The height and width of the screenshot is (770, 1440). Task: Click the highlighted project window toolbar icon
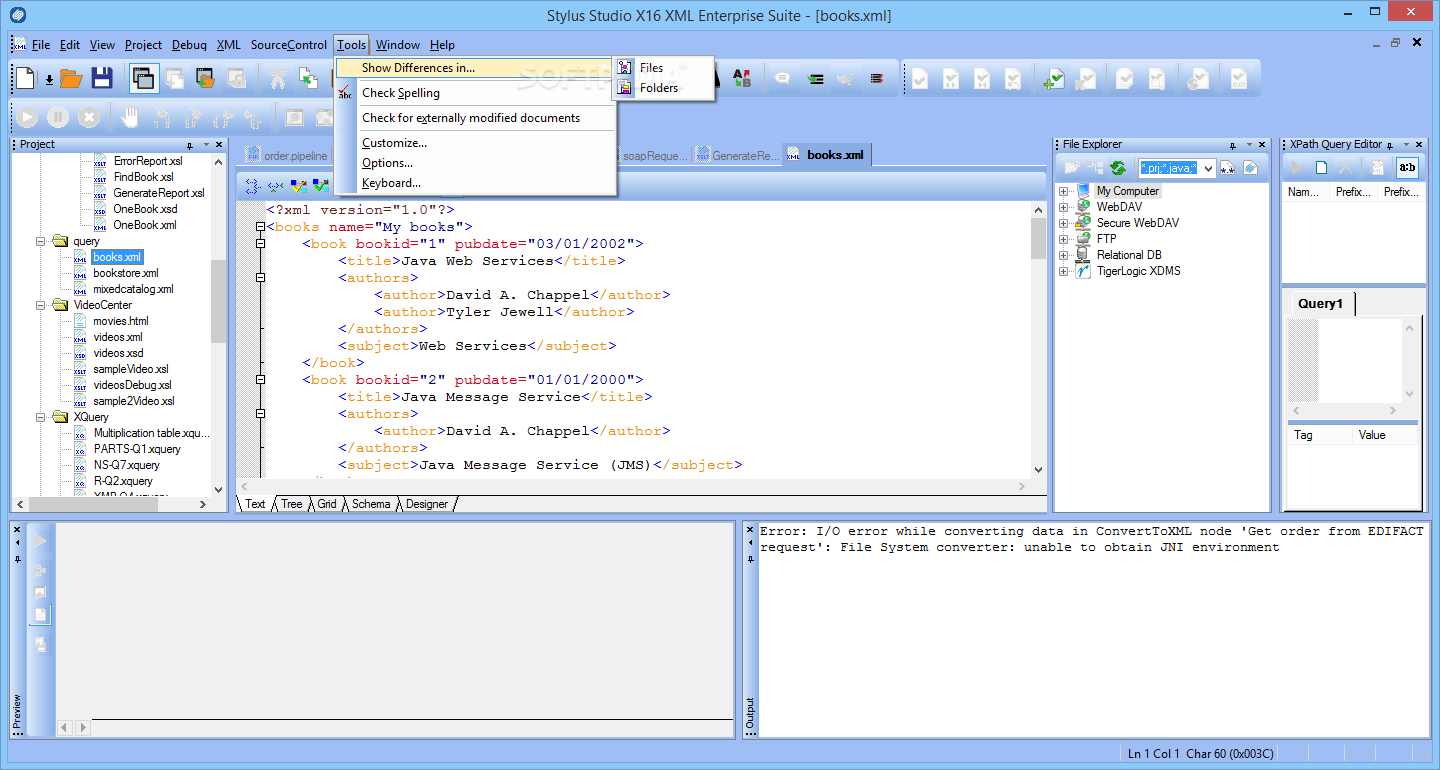143,78
